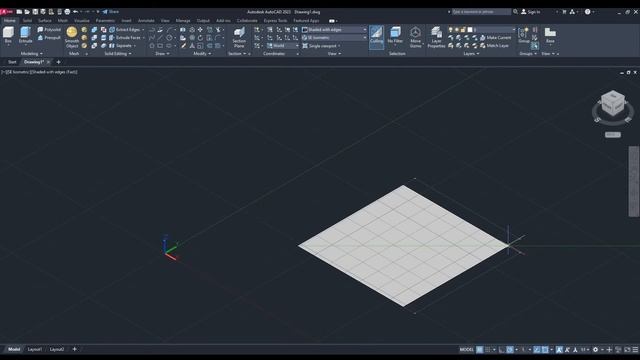
Task: Open the Shaded with edges visual style dropdown
Action: click(x=334, y=30)
